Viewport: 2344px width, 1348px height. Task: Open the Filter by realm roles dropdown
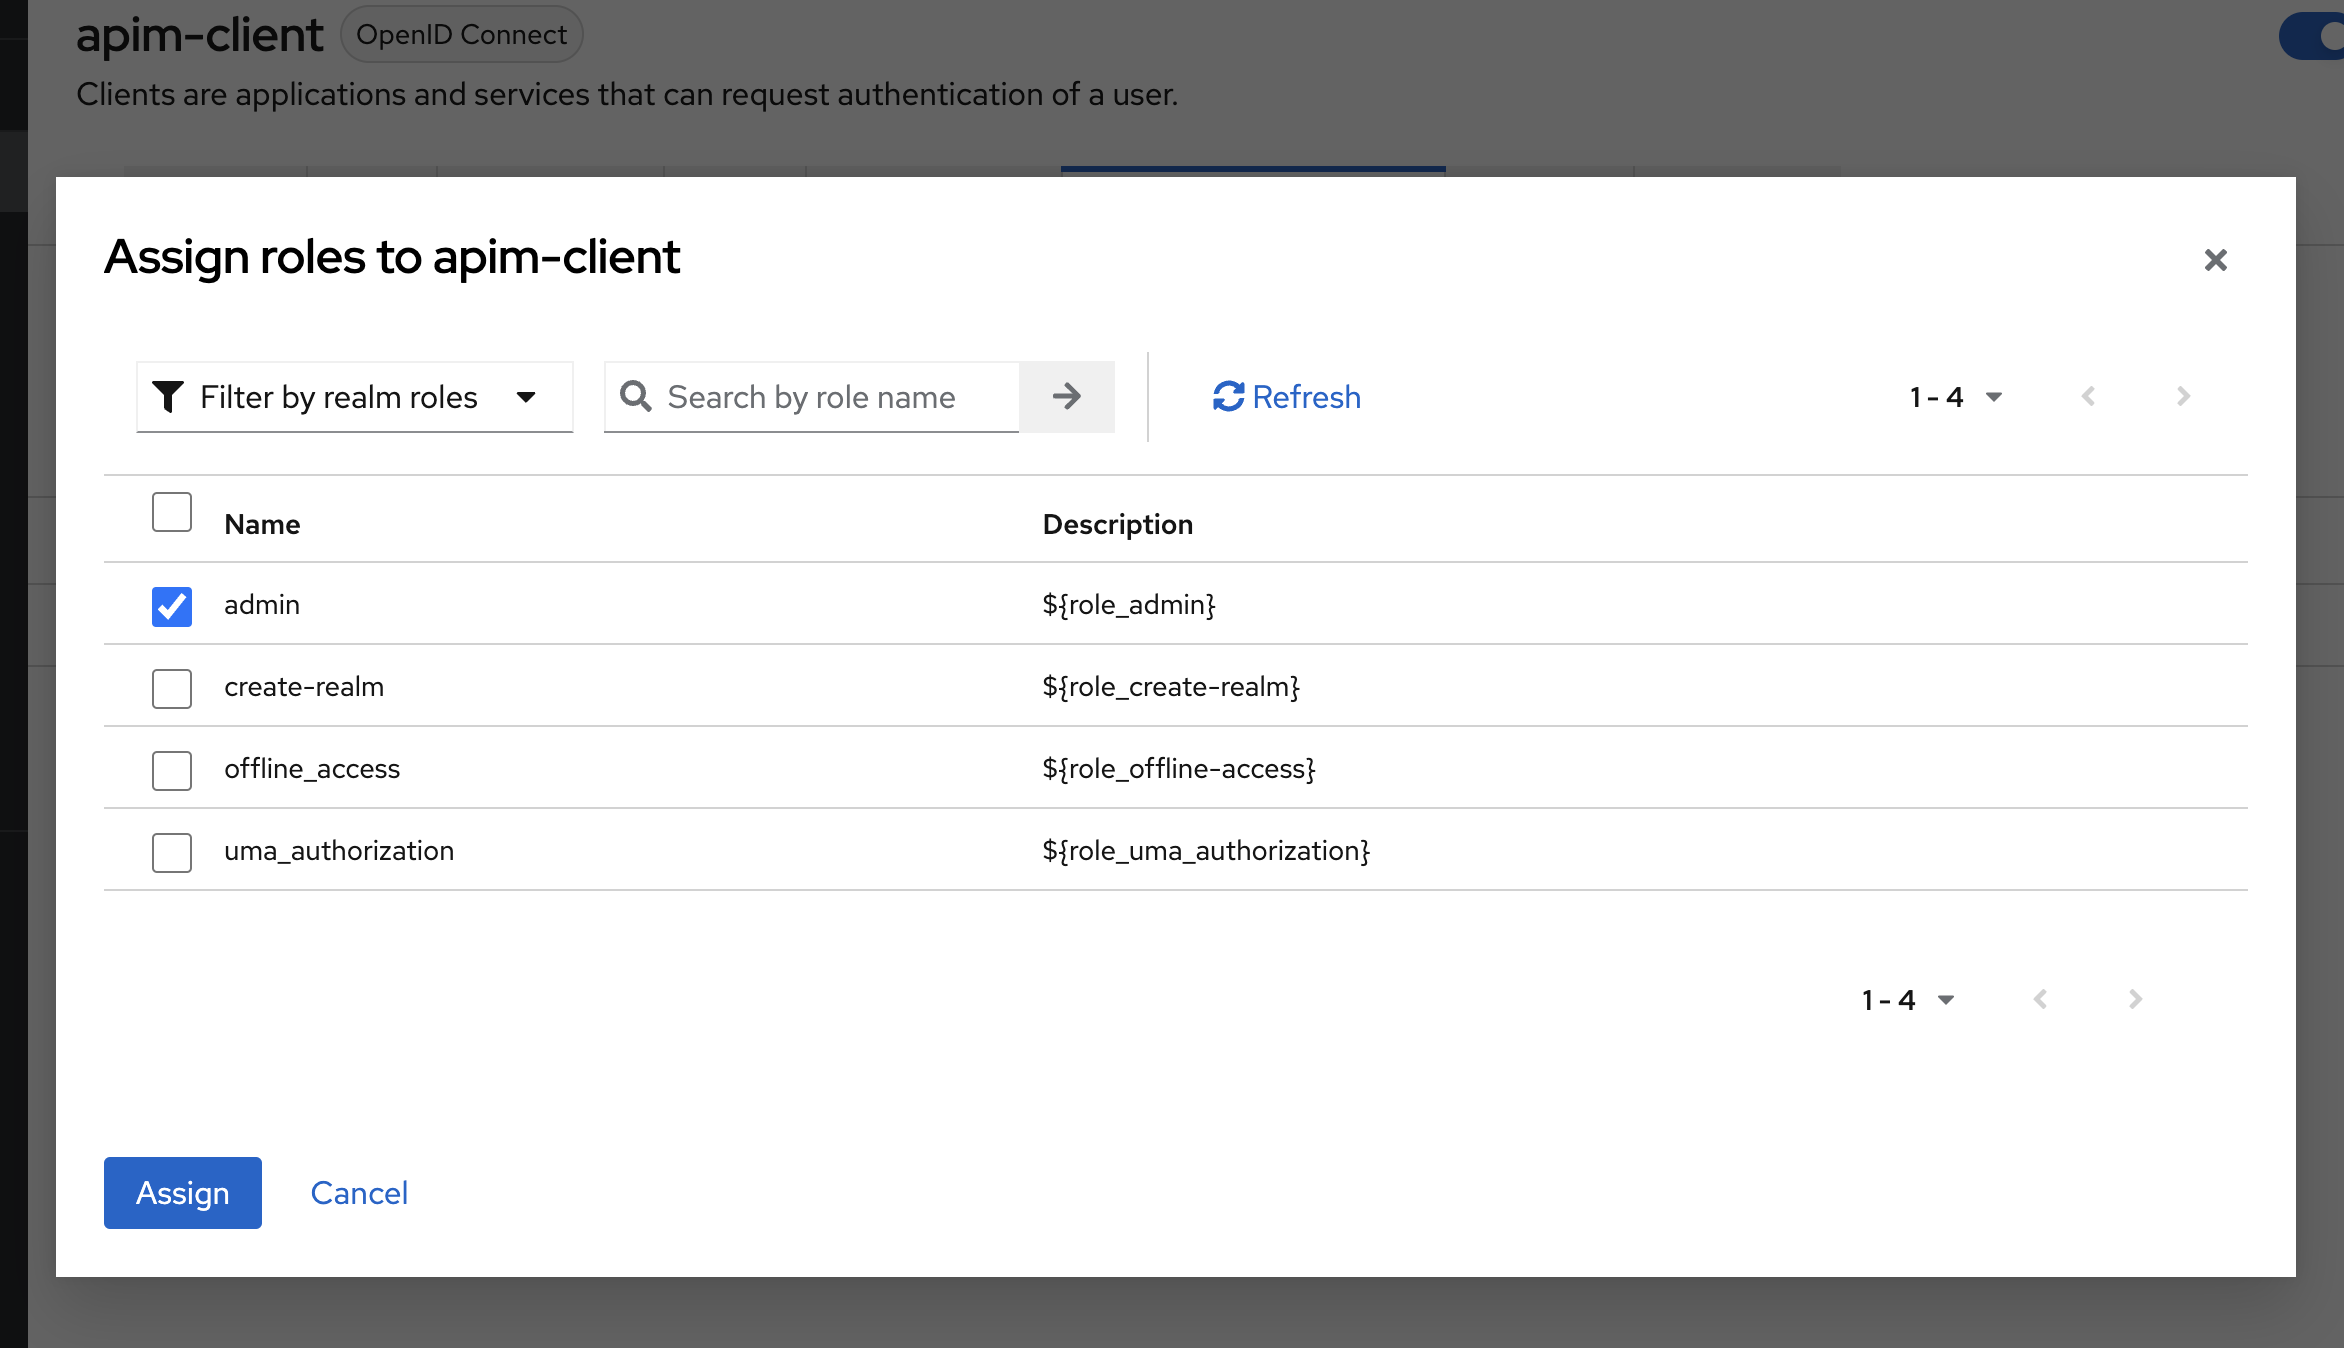coord(354,397)
